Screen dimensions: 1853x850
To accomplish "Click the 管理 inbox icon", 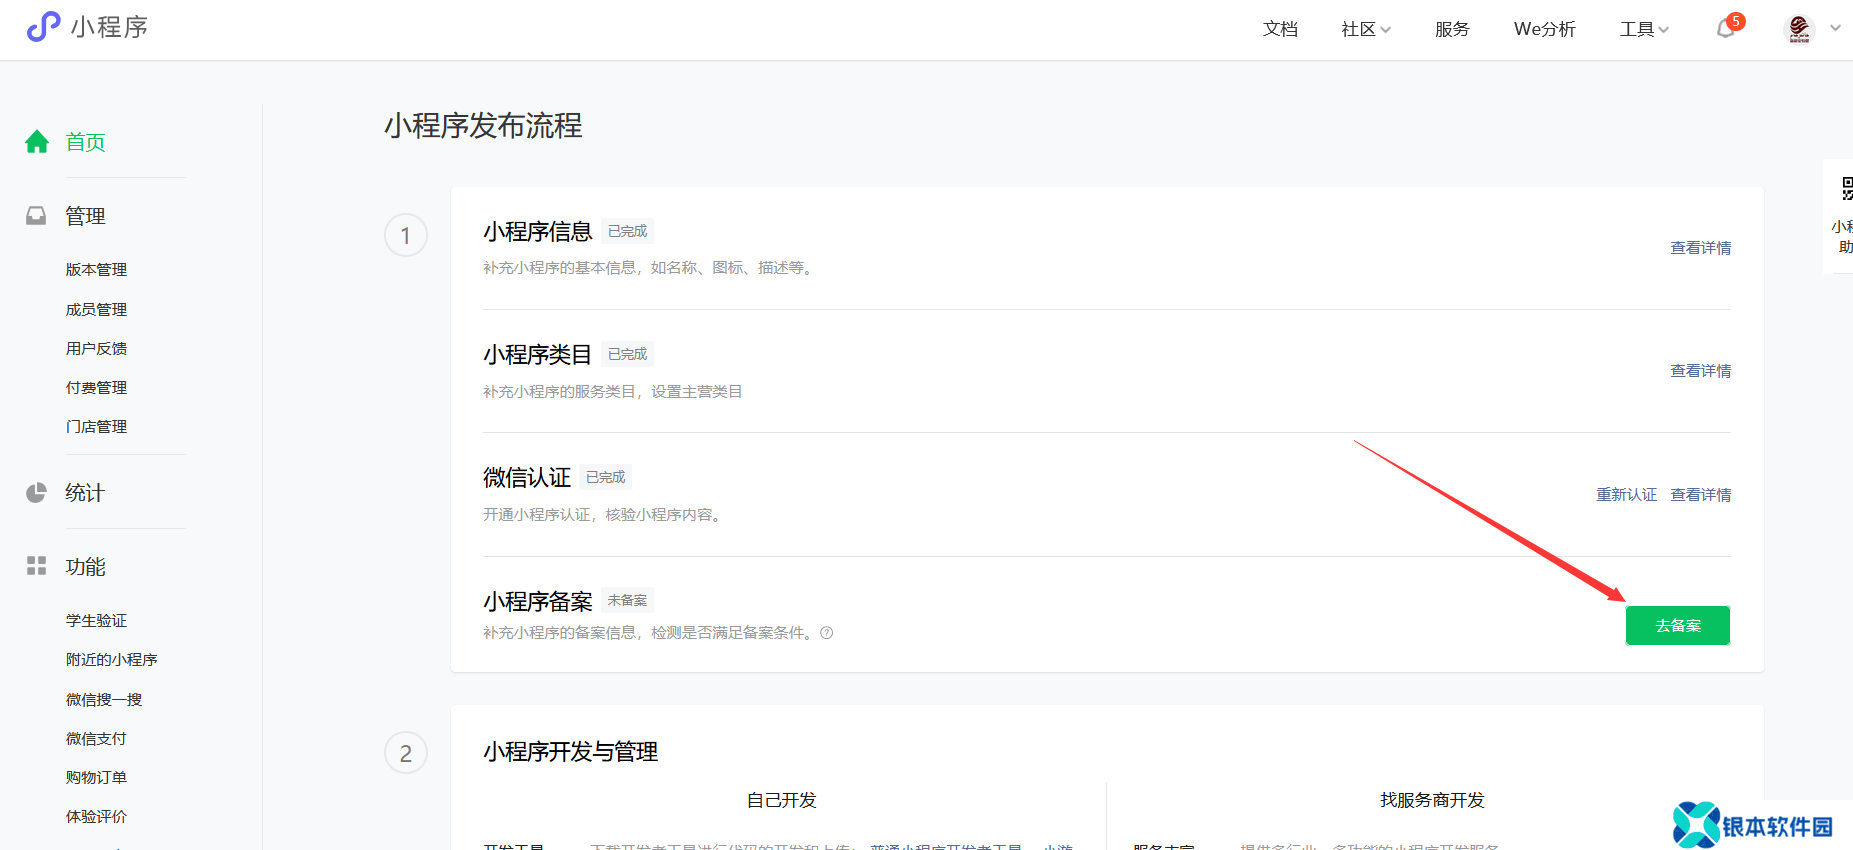I will pos(37,216).
